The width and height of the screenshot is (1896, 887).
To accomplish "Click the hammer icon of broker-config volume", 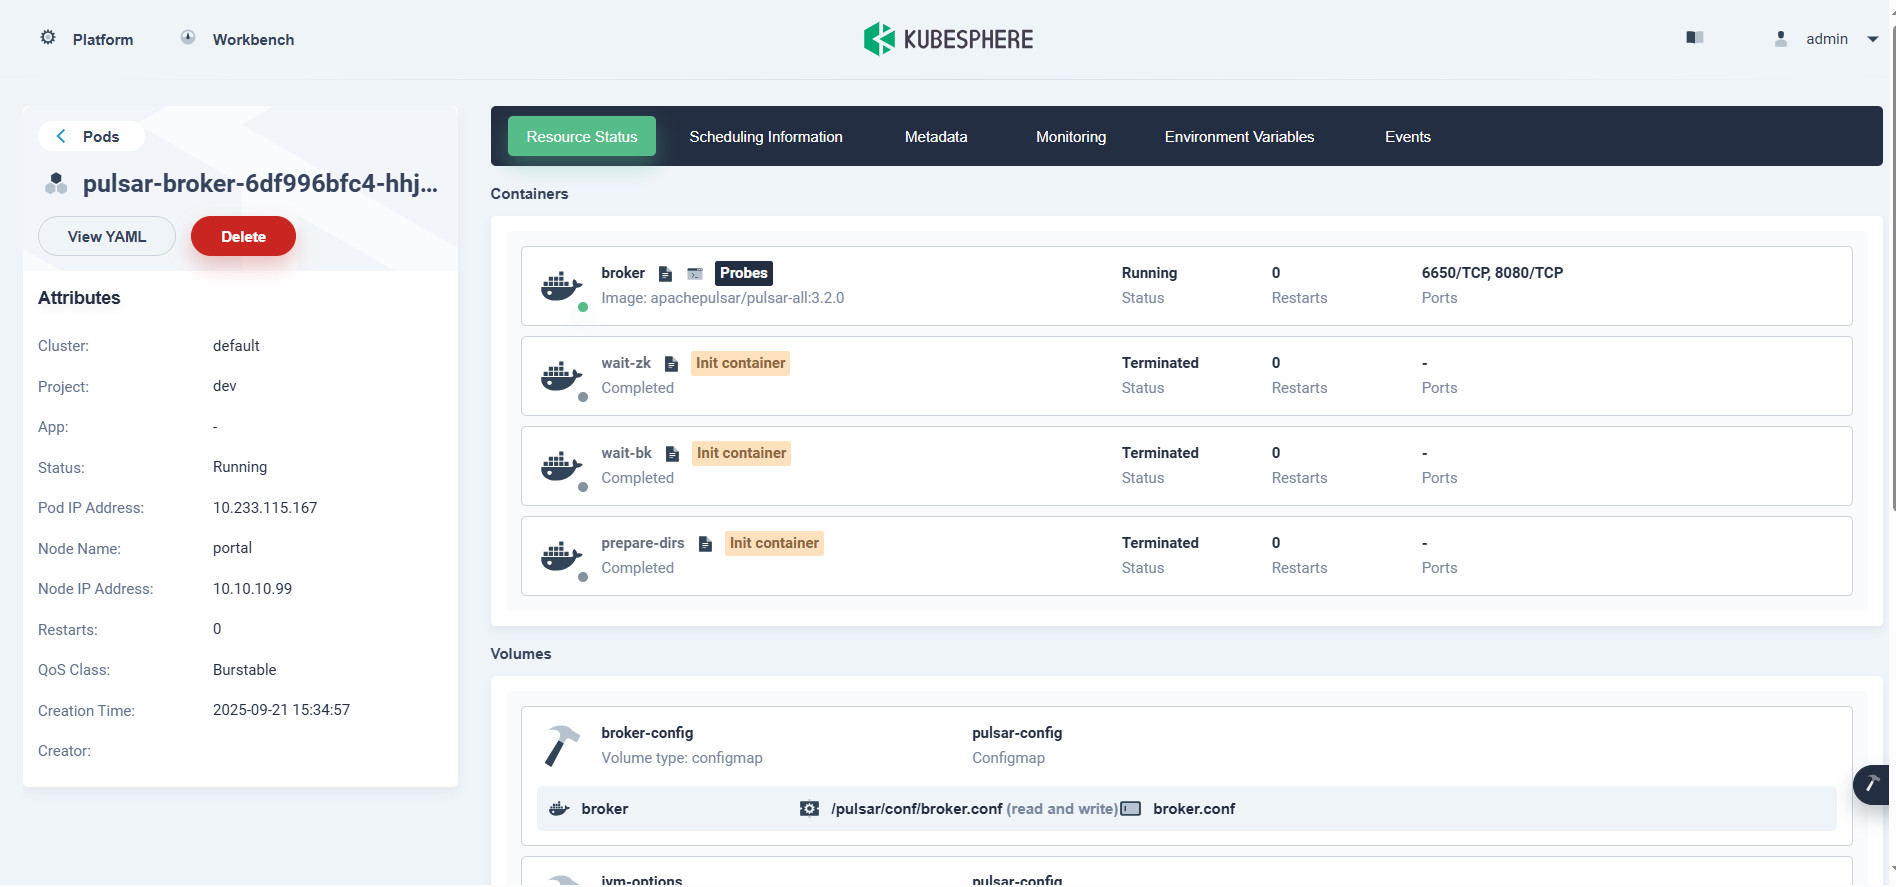I will (x=561, y=746).
